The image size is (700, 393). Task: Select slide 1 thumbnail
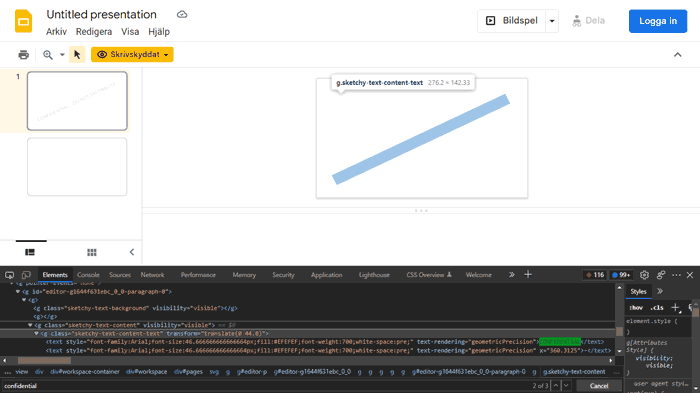coord(77,101)
